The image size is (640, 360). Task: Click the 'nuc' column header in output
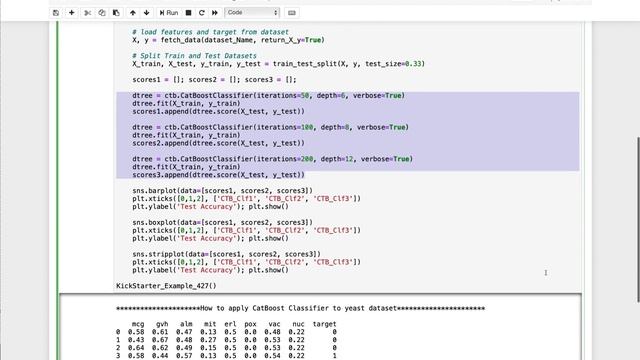(298, 324)
